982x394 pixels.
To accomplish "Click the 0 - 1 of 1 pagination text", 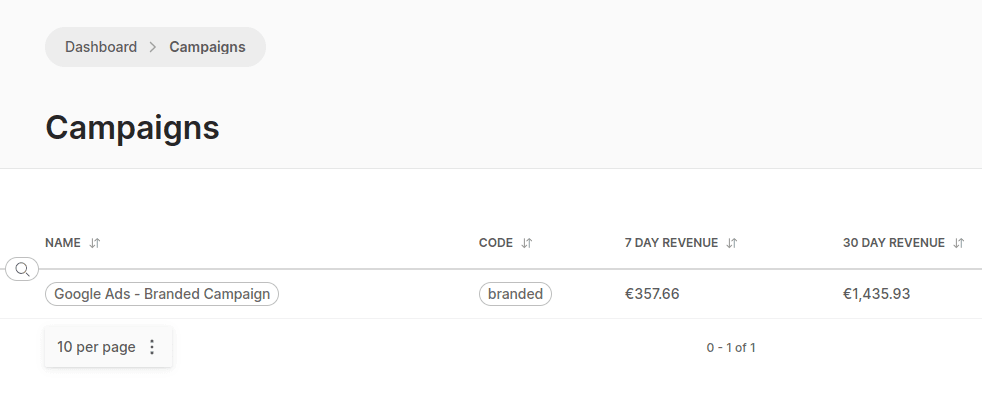I will tap(731, 348).
